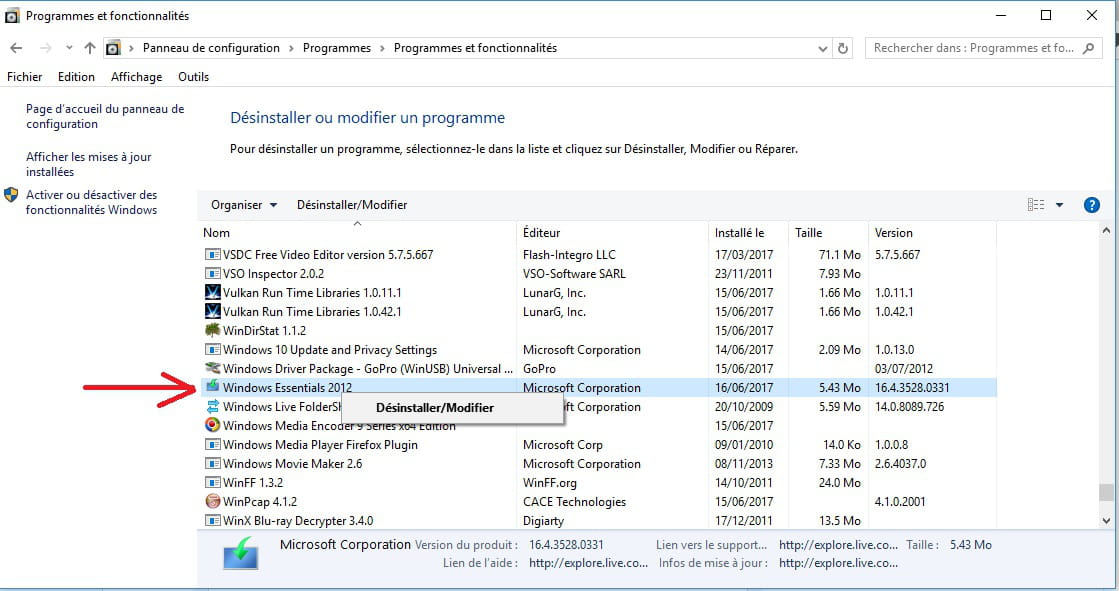Click the Vulkan Run Time Libraries 1.0.42.1 icon
Screen dimensions: 1119x591
tap(212, 312)
